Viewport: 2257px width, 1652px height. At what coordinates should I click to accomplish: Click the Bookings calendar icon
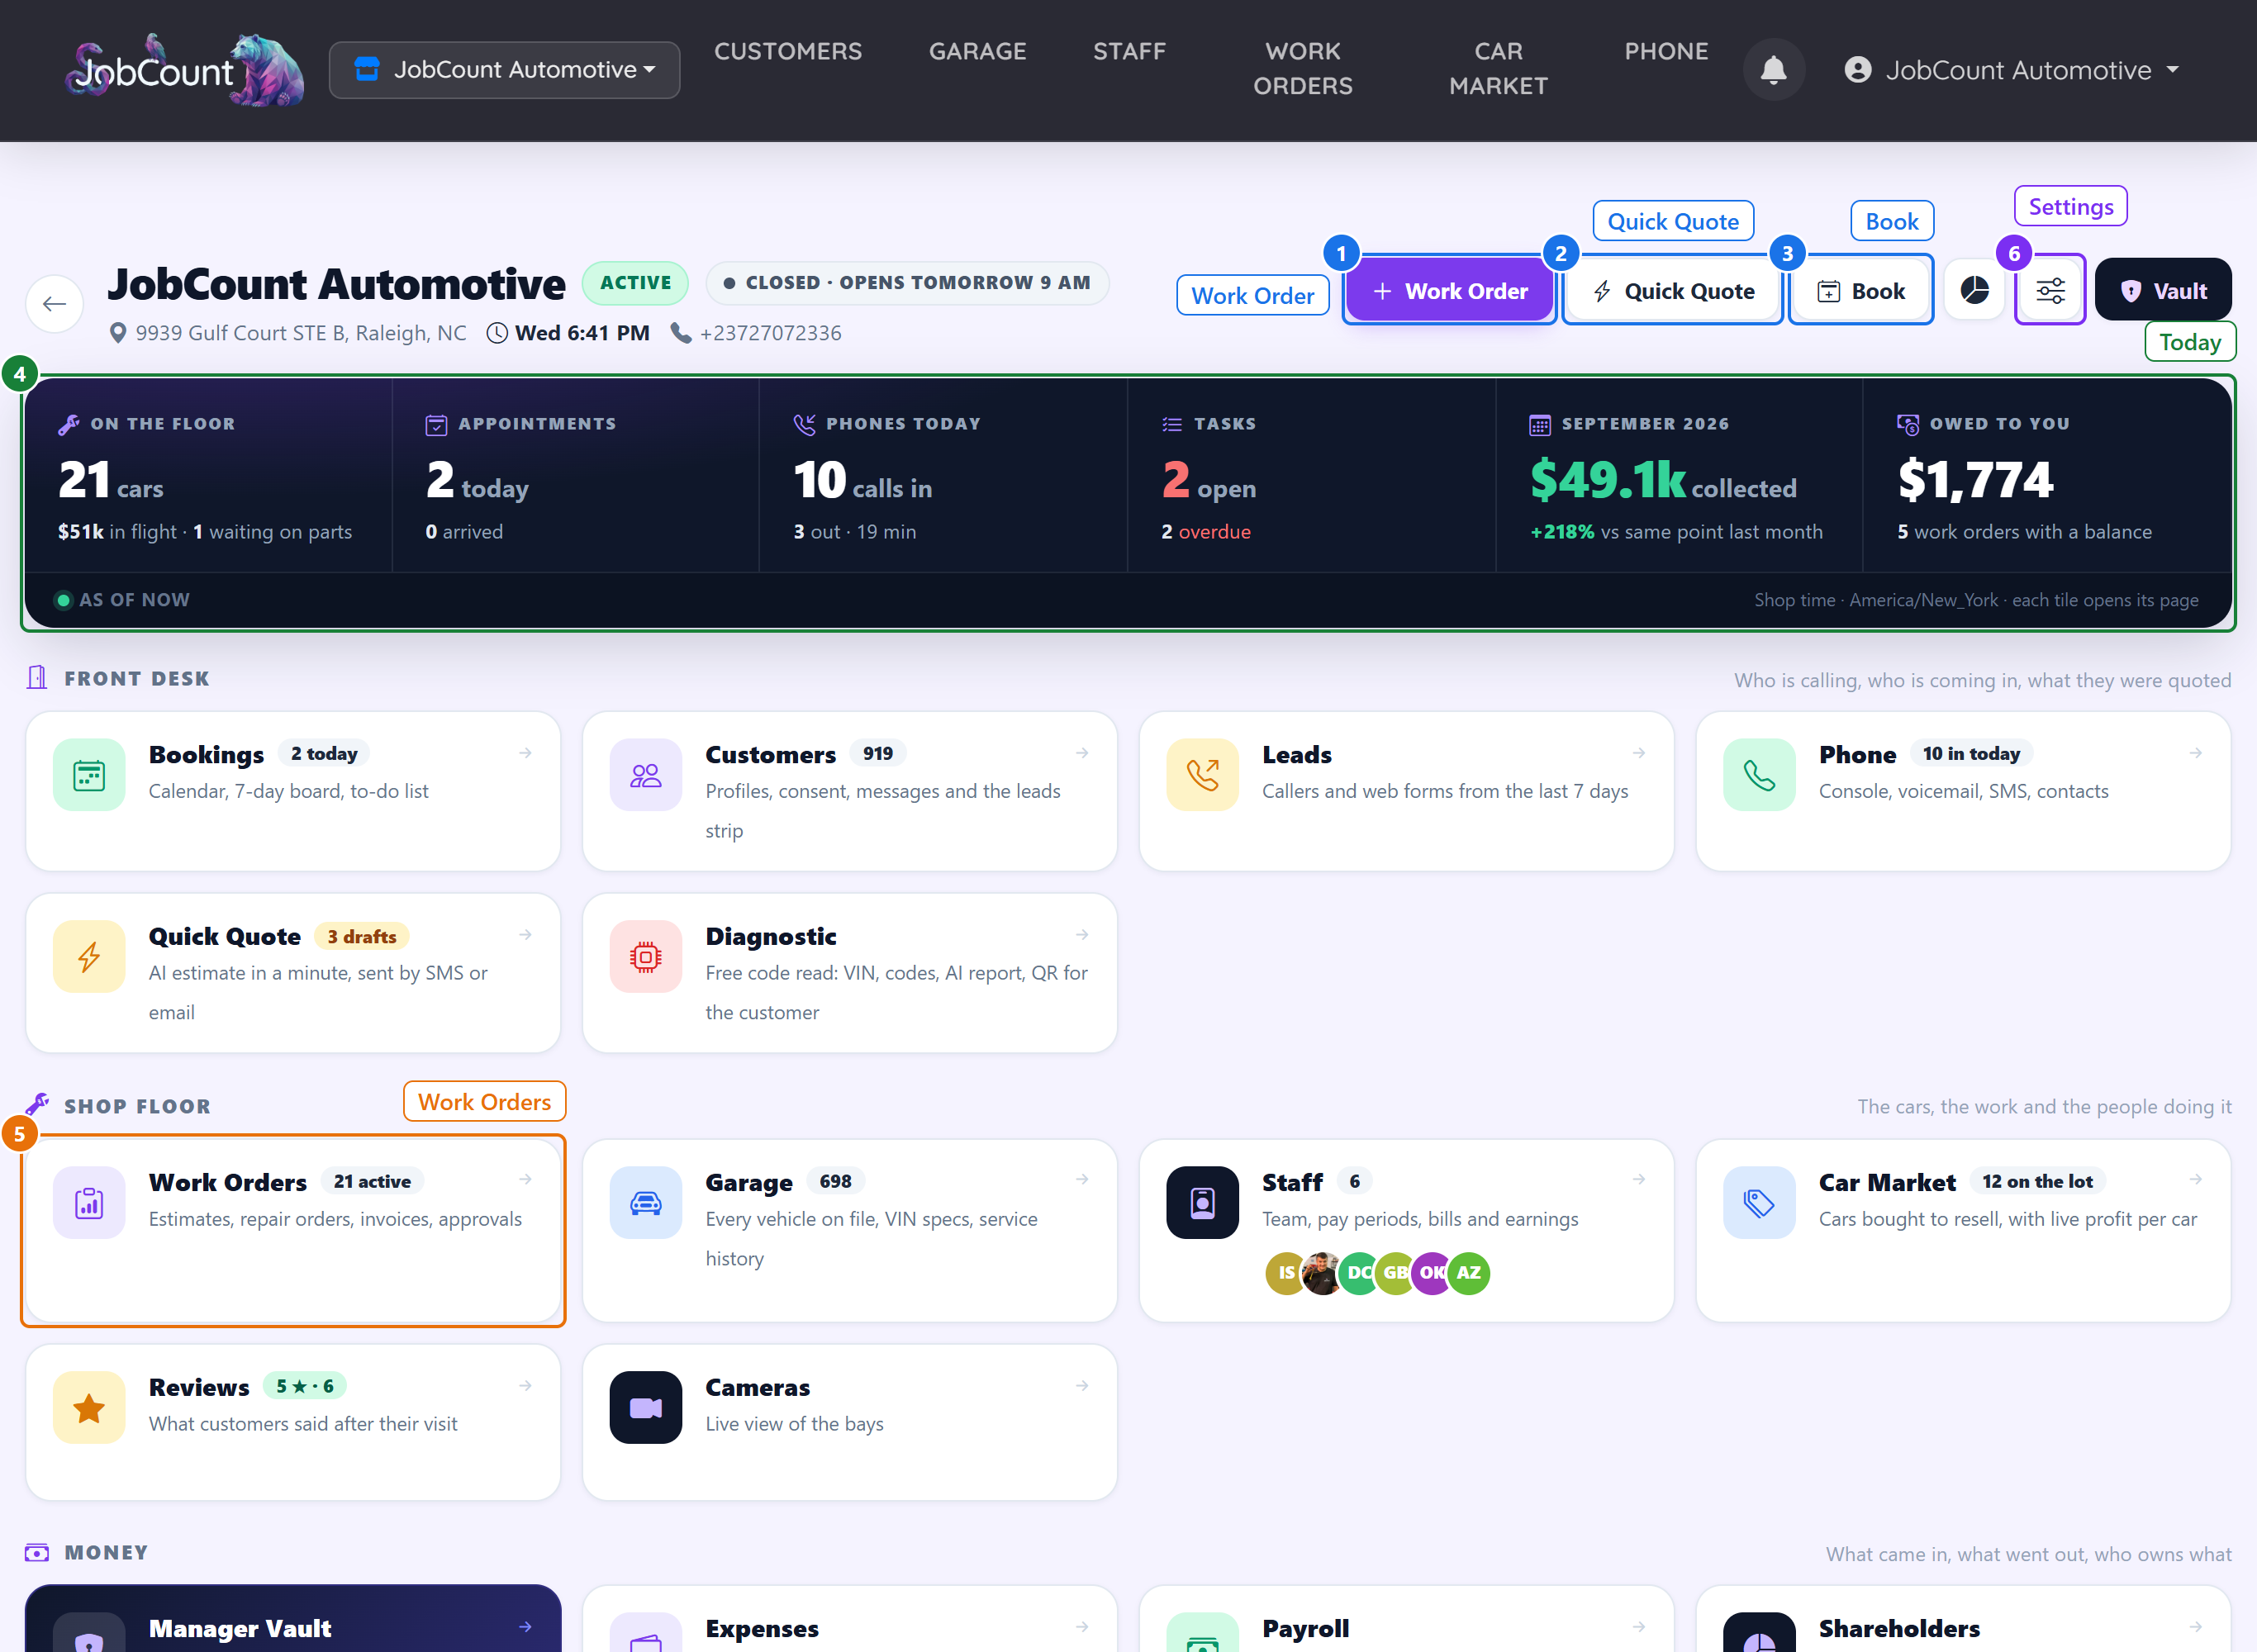[x=89, y=775]
